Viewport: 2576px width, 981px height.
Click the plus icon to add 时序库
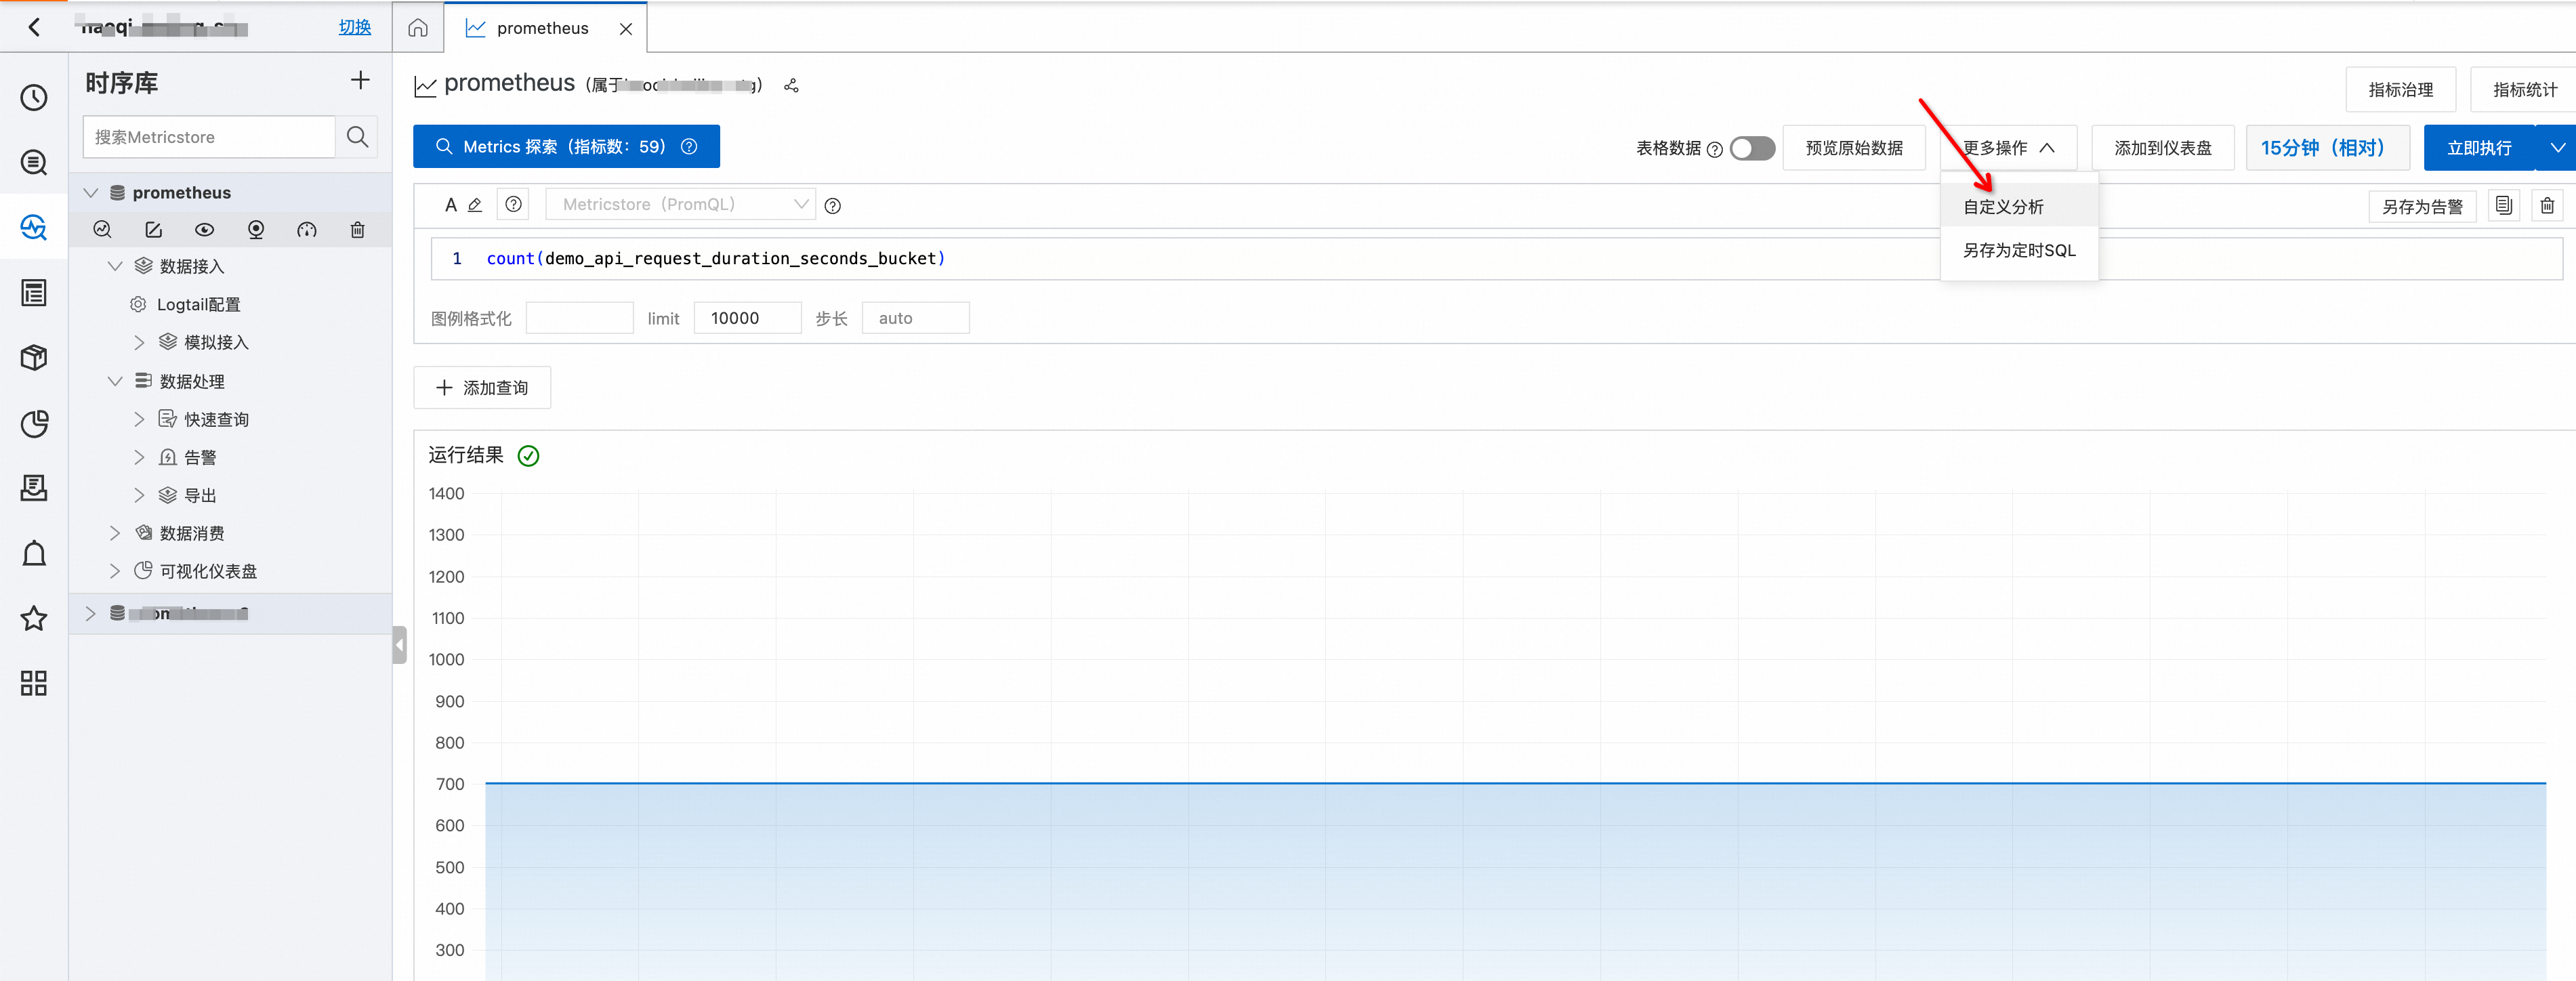pos(360,80)
